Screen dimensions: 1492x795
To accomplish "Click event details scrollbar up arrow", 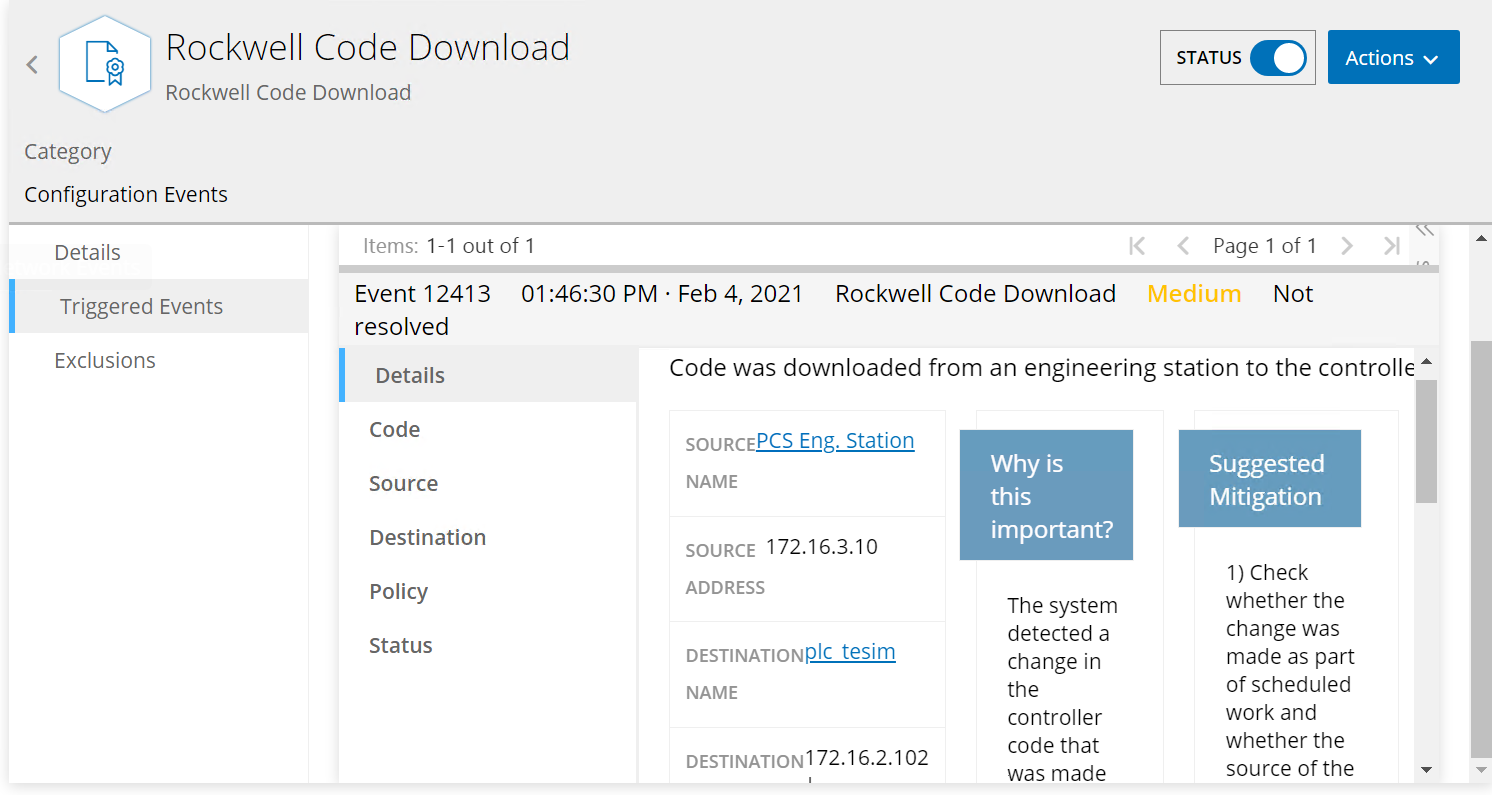I will (1427, 361).
